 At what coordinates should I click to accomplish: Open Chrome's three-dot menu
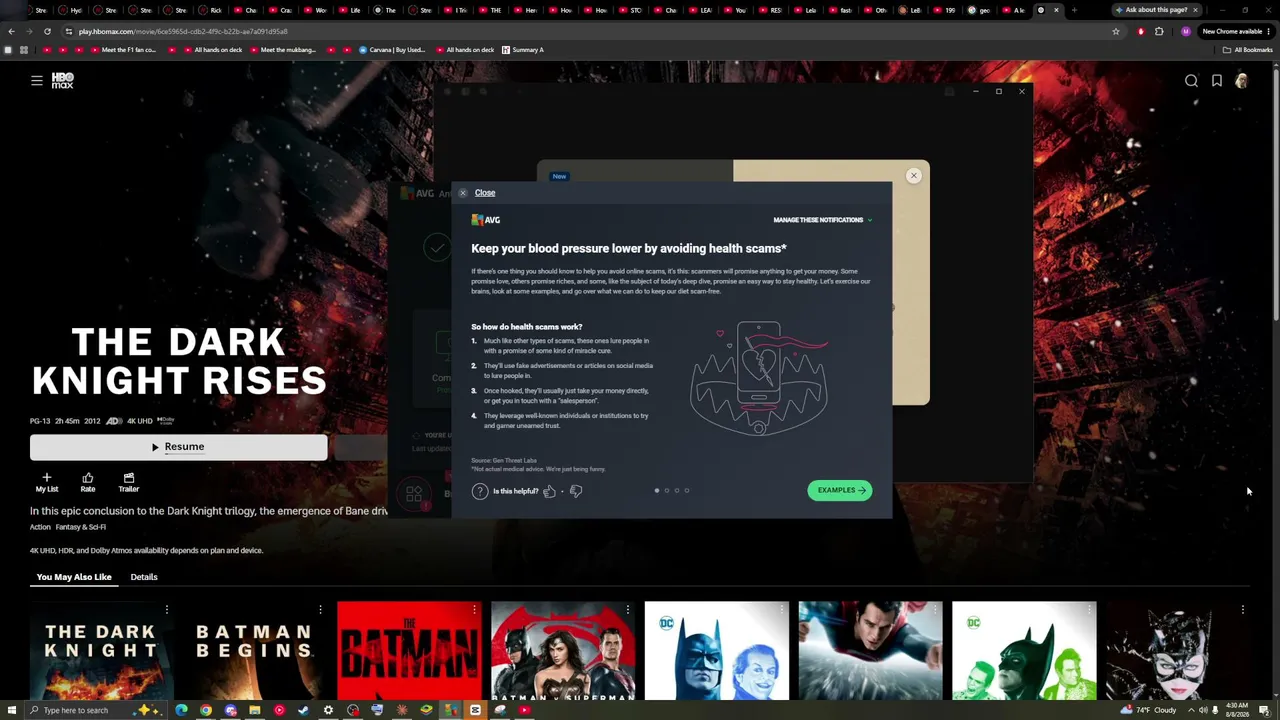1269,31
